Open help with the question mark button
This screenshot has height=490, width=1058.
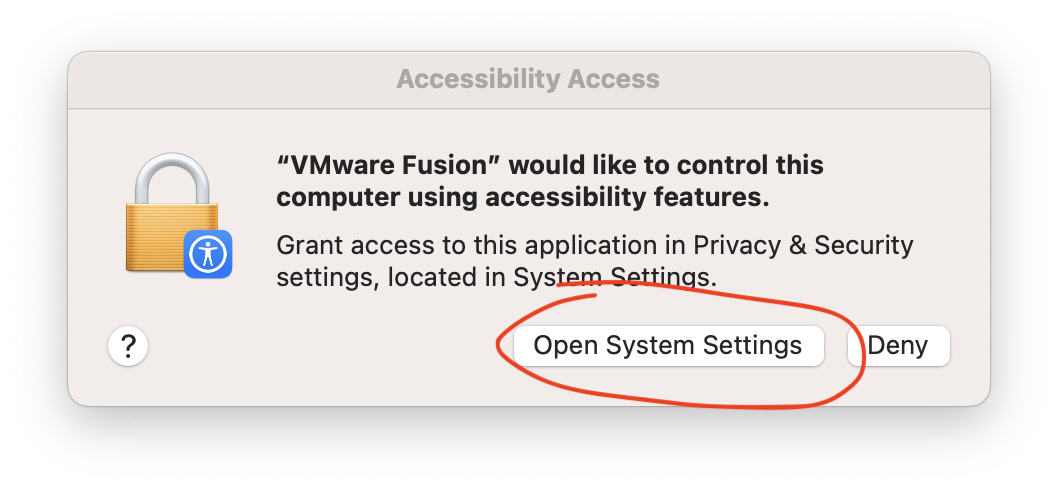point(128,346)
